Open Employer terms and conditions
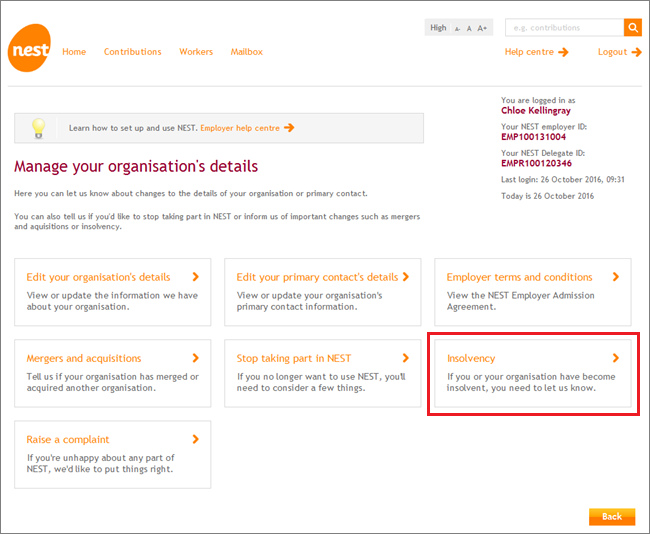 click(519, 277)
